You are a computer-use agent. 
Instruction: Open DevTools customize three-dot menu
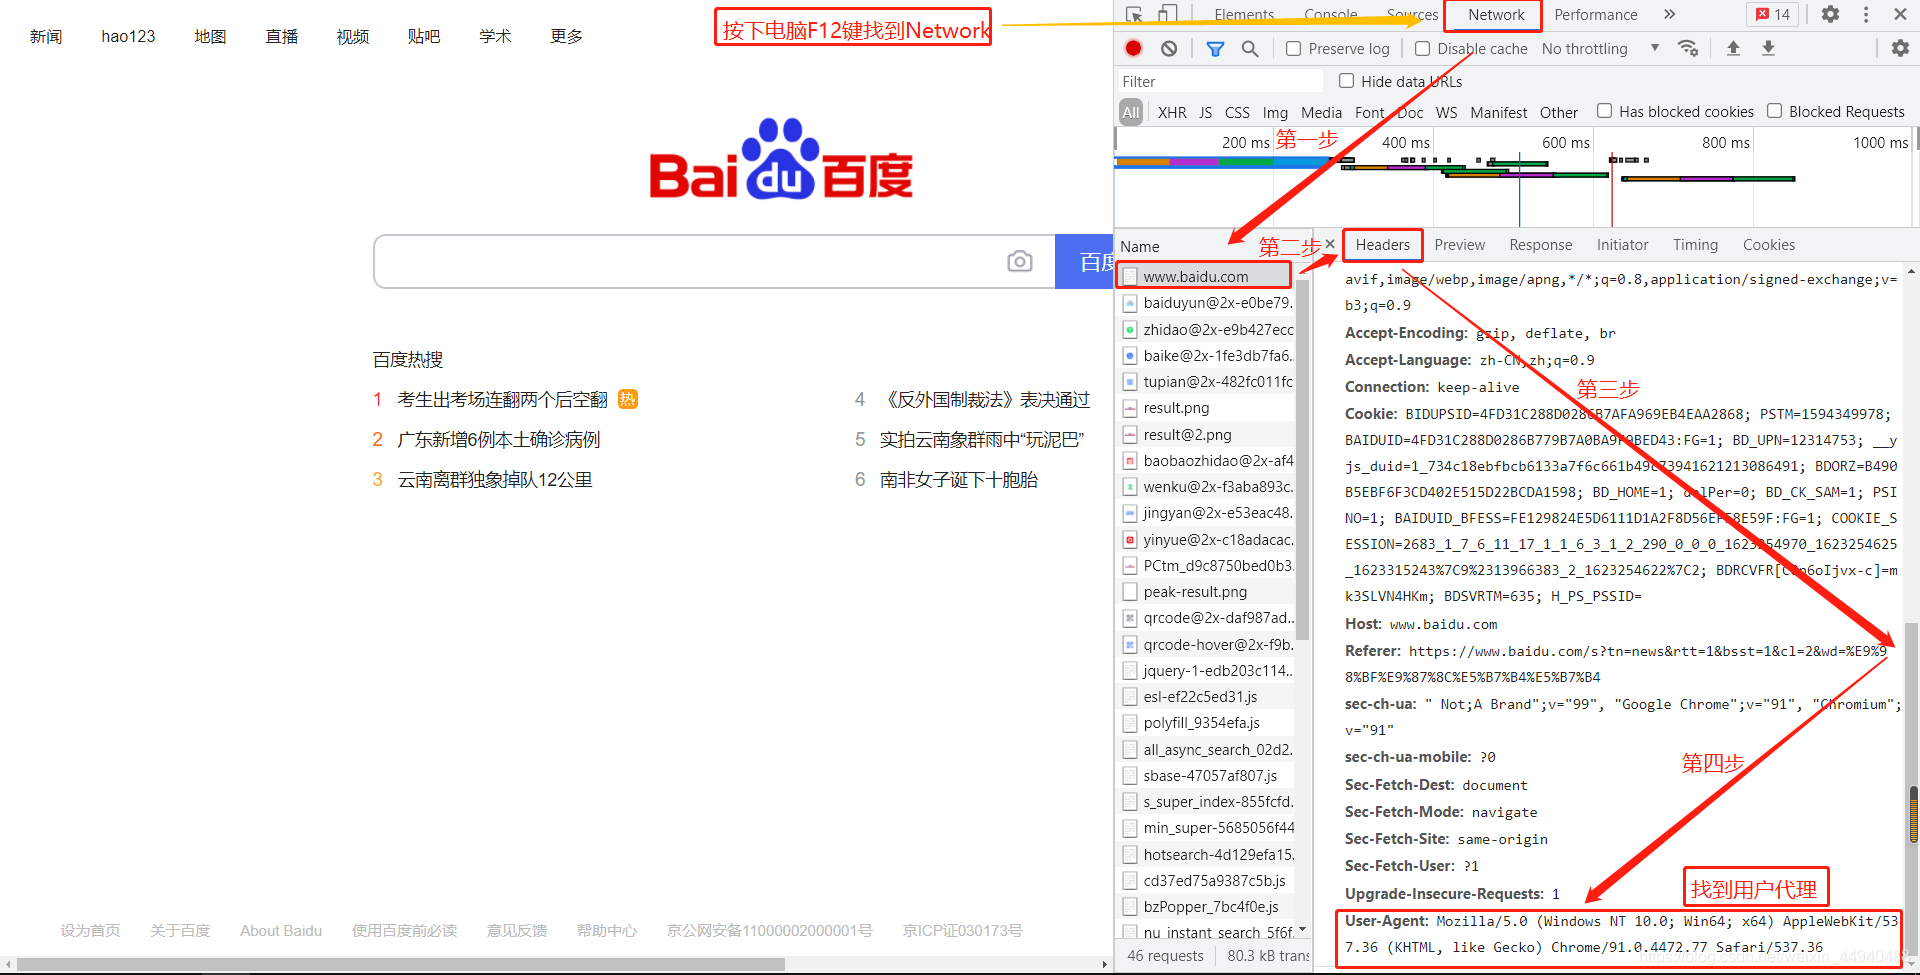click(x=1866, y=14)
